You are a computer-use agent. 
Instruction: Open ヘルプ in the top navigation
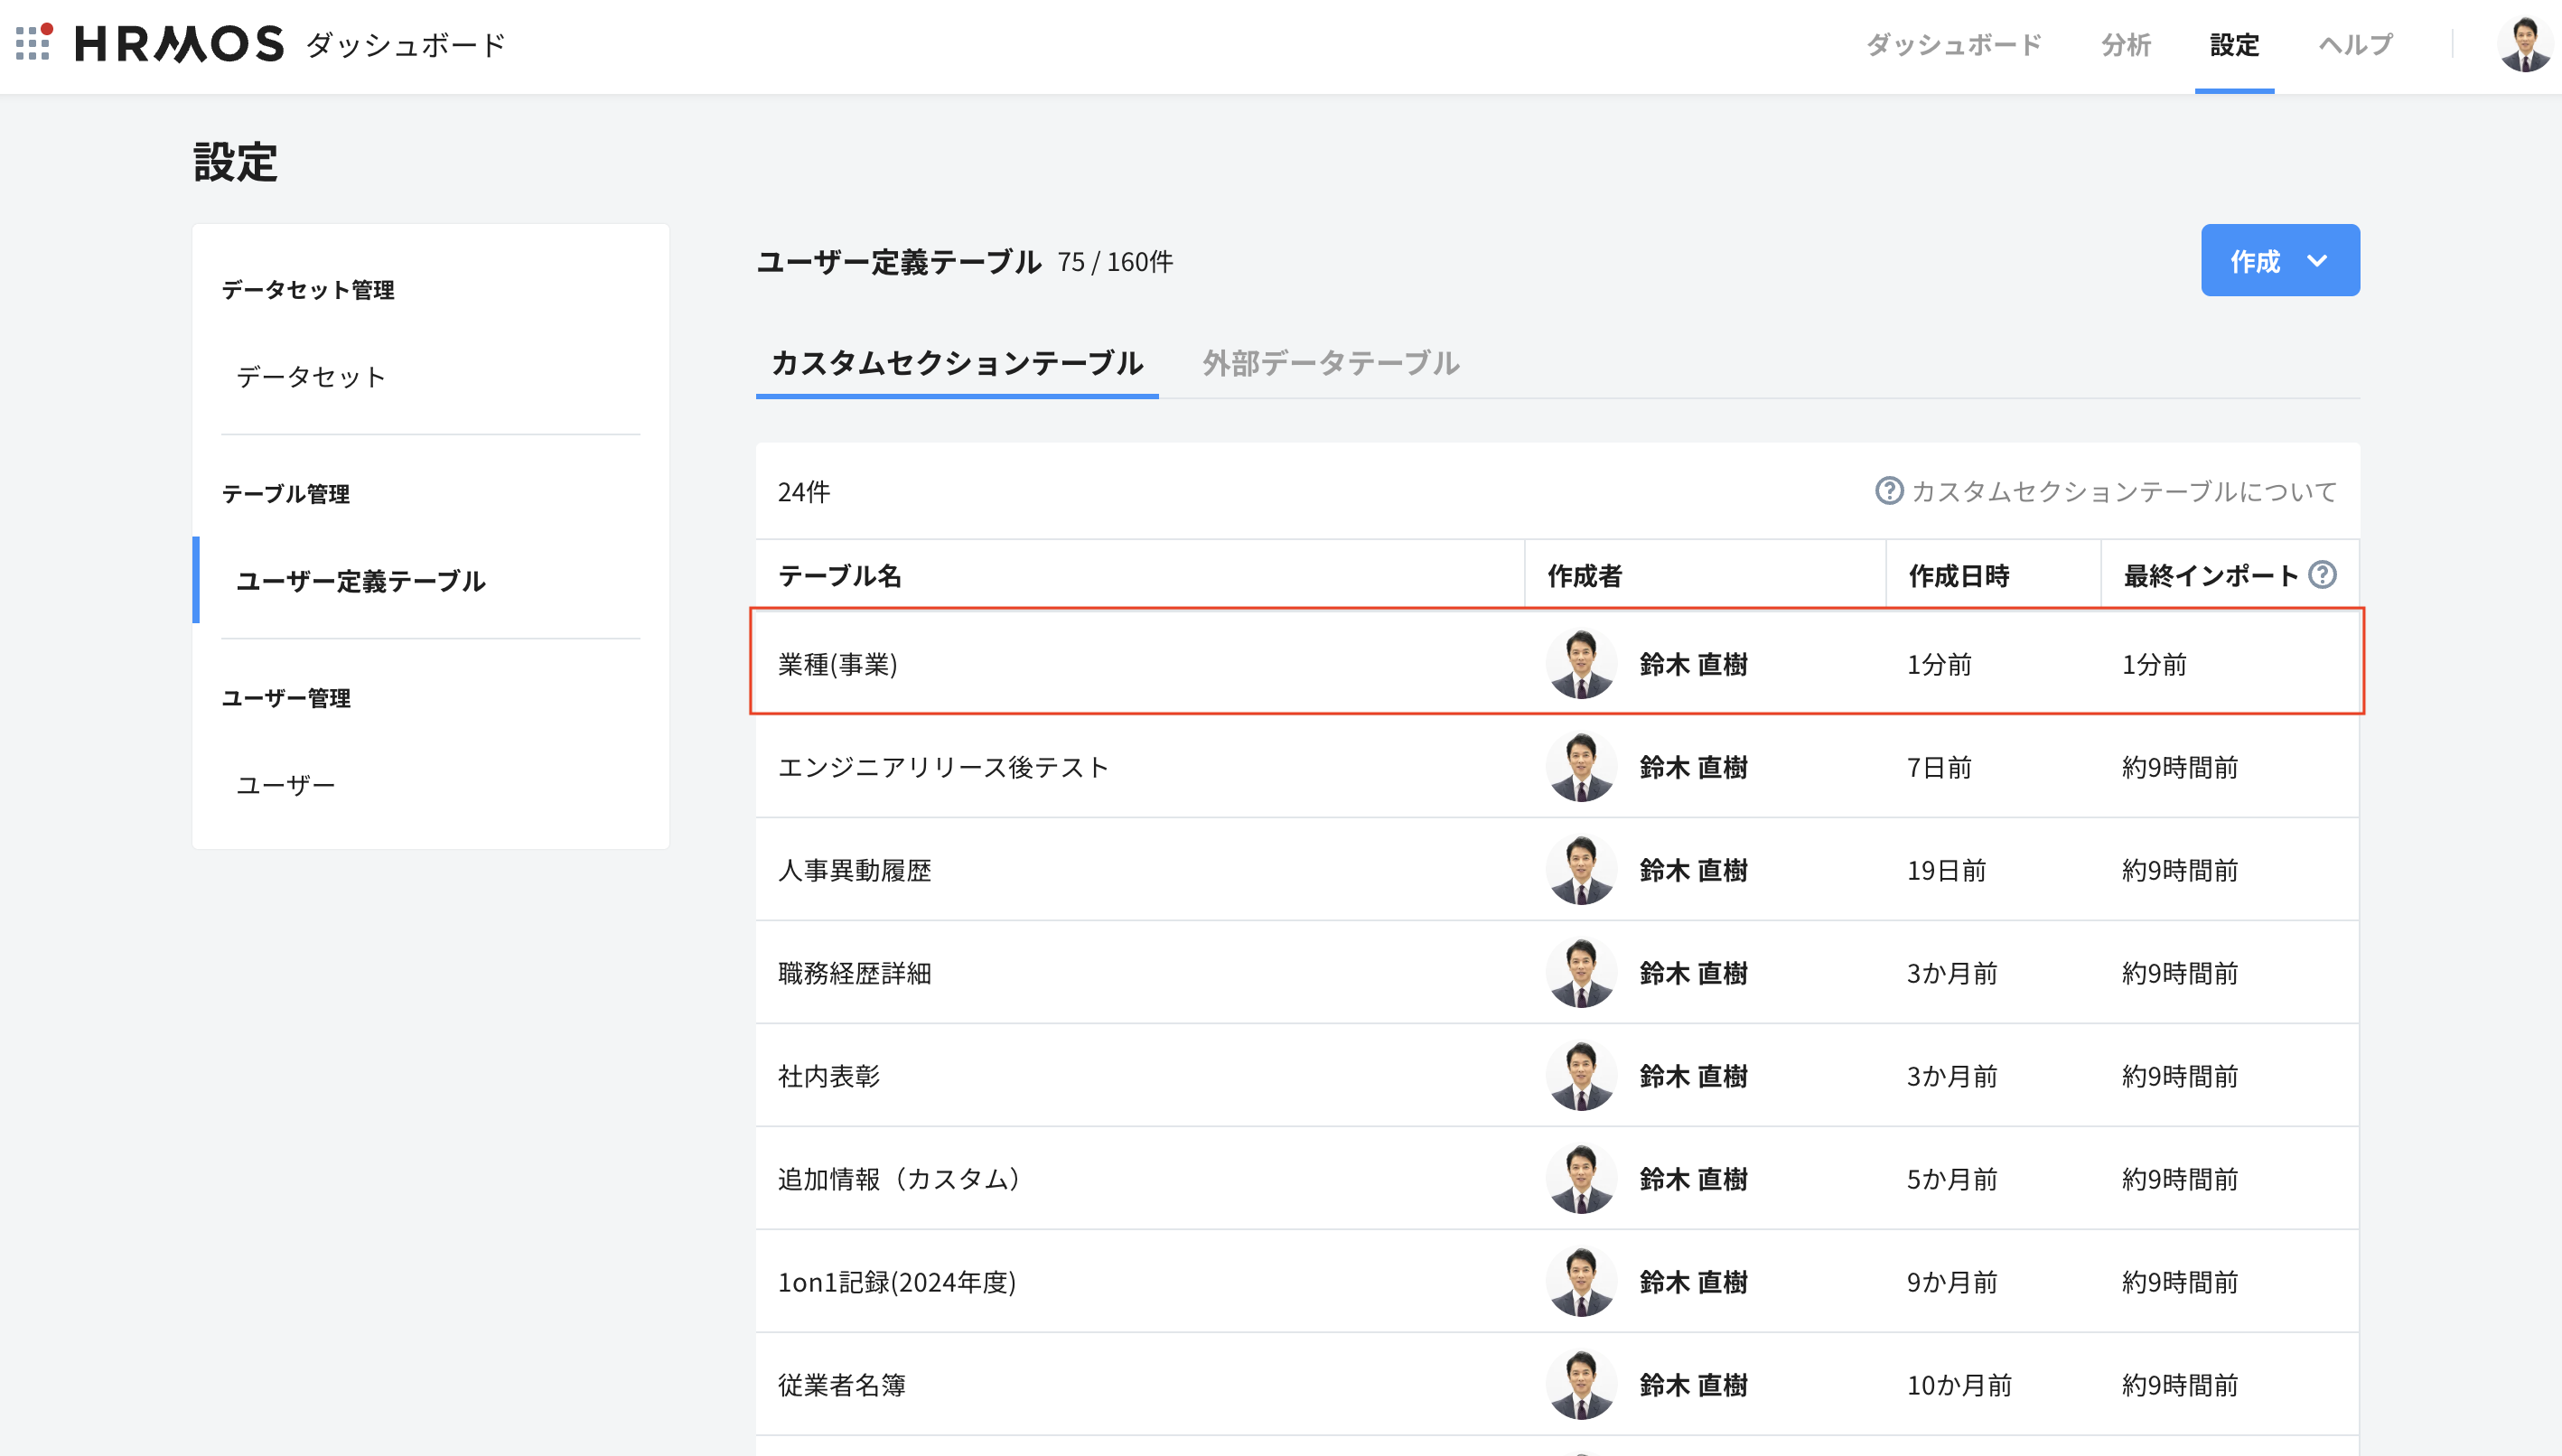[2355, 45]
